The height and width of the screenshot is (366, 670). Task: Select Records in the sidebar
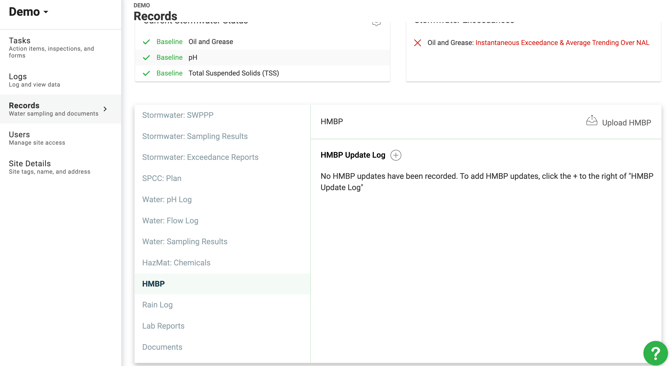(61, 109)
